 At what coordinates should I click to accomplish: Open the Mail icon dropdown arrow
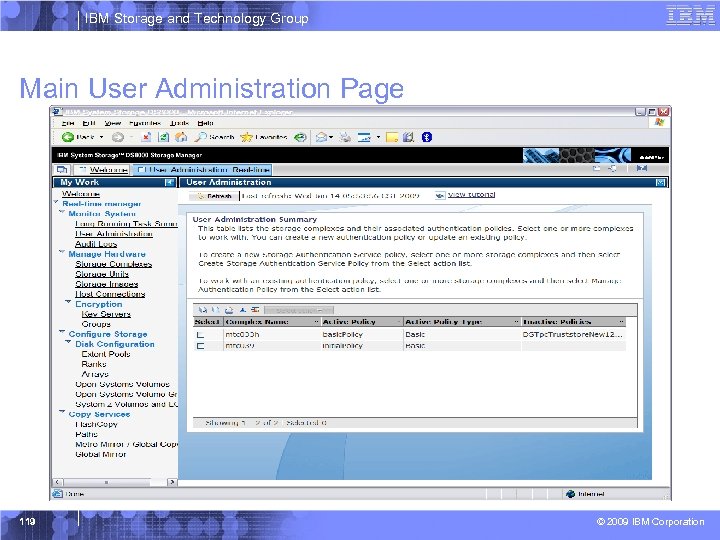click(x=331, y=137)
